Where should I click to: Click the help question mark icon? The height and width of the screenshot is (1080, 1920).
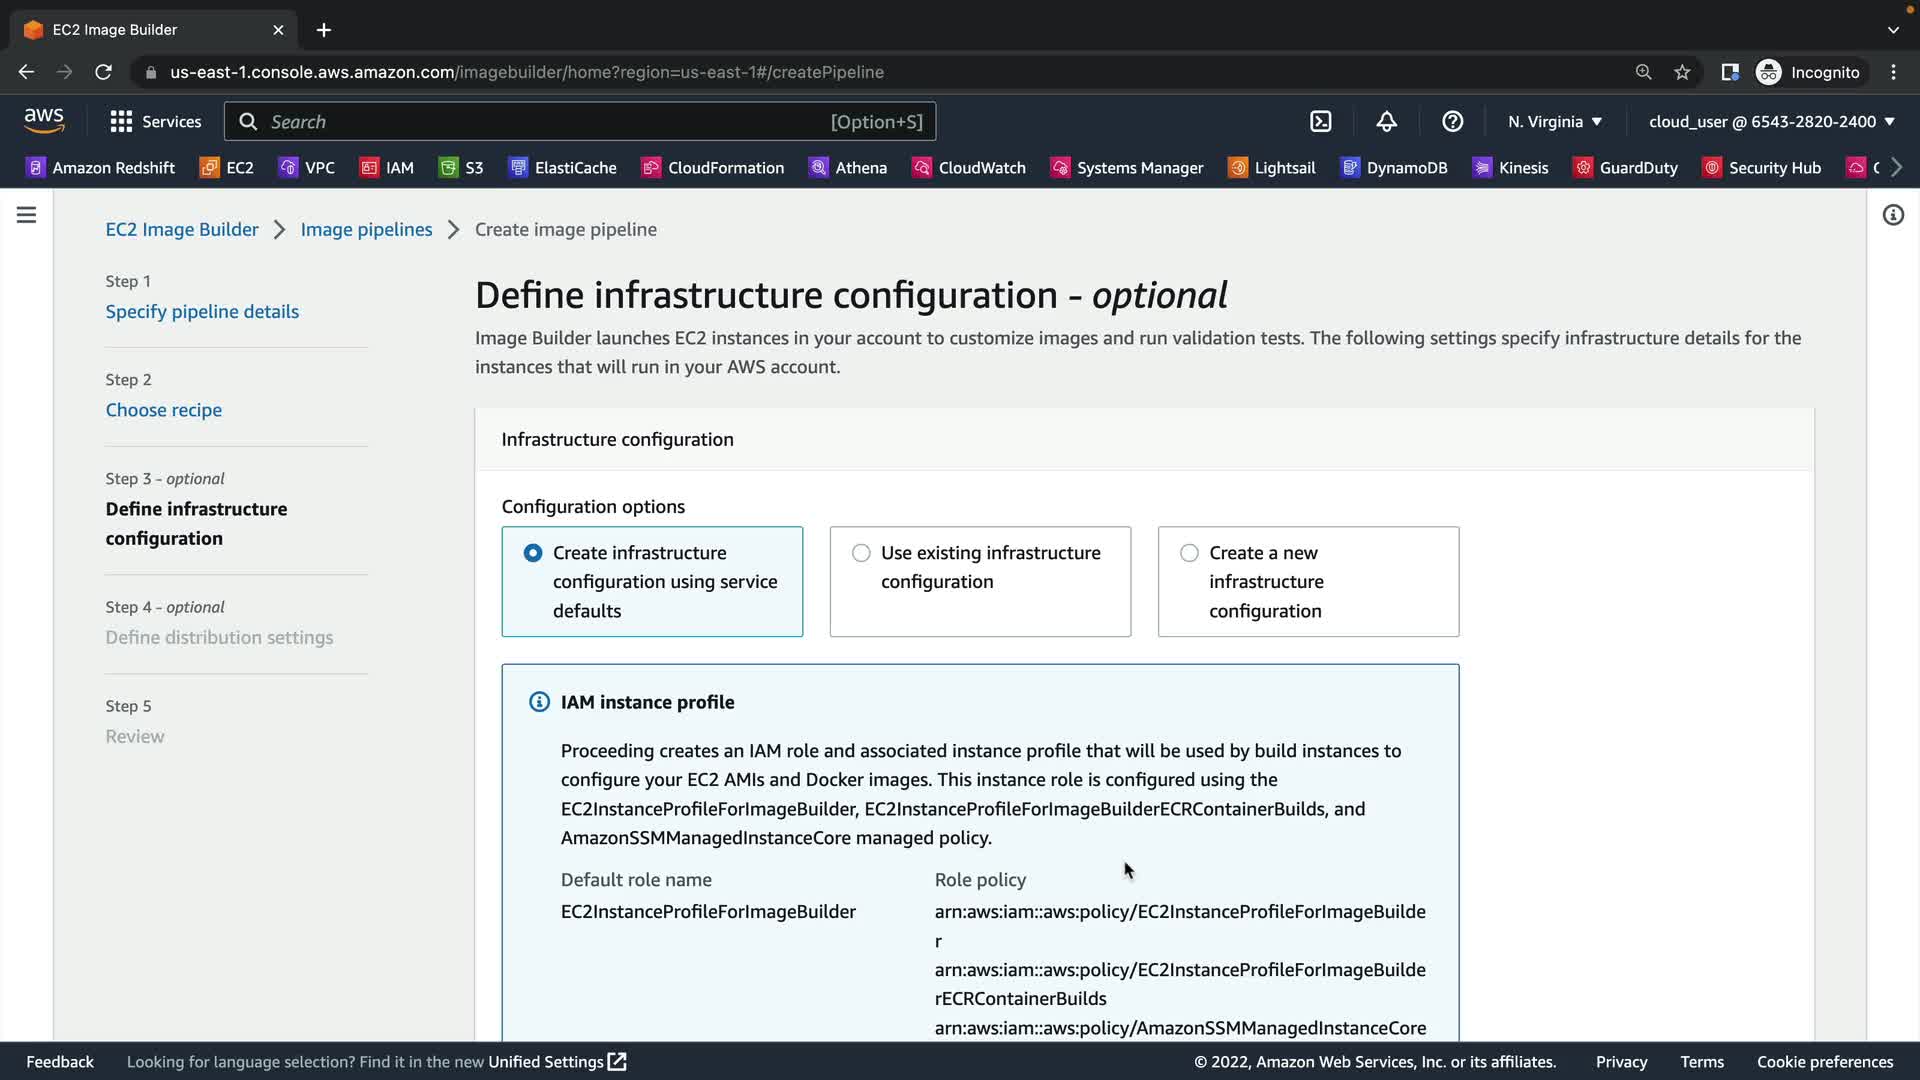pos(1452,121)
